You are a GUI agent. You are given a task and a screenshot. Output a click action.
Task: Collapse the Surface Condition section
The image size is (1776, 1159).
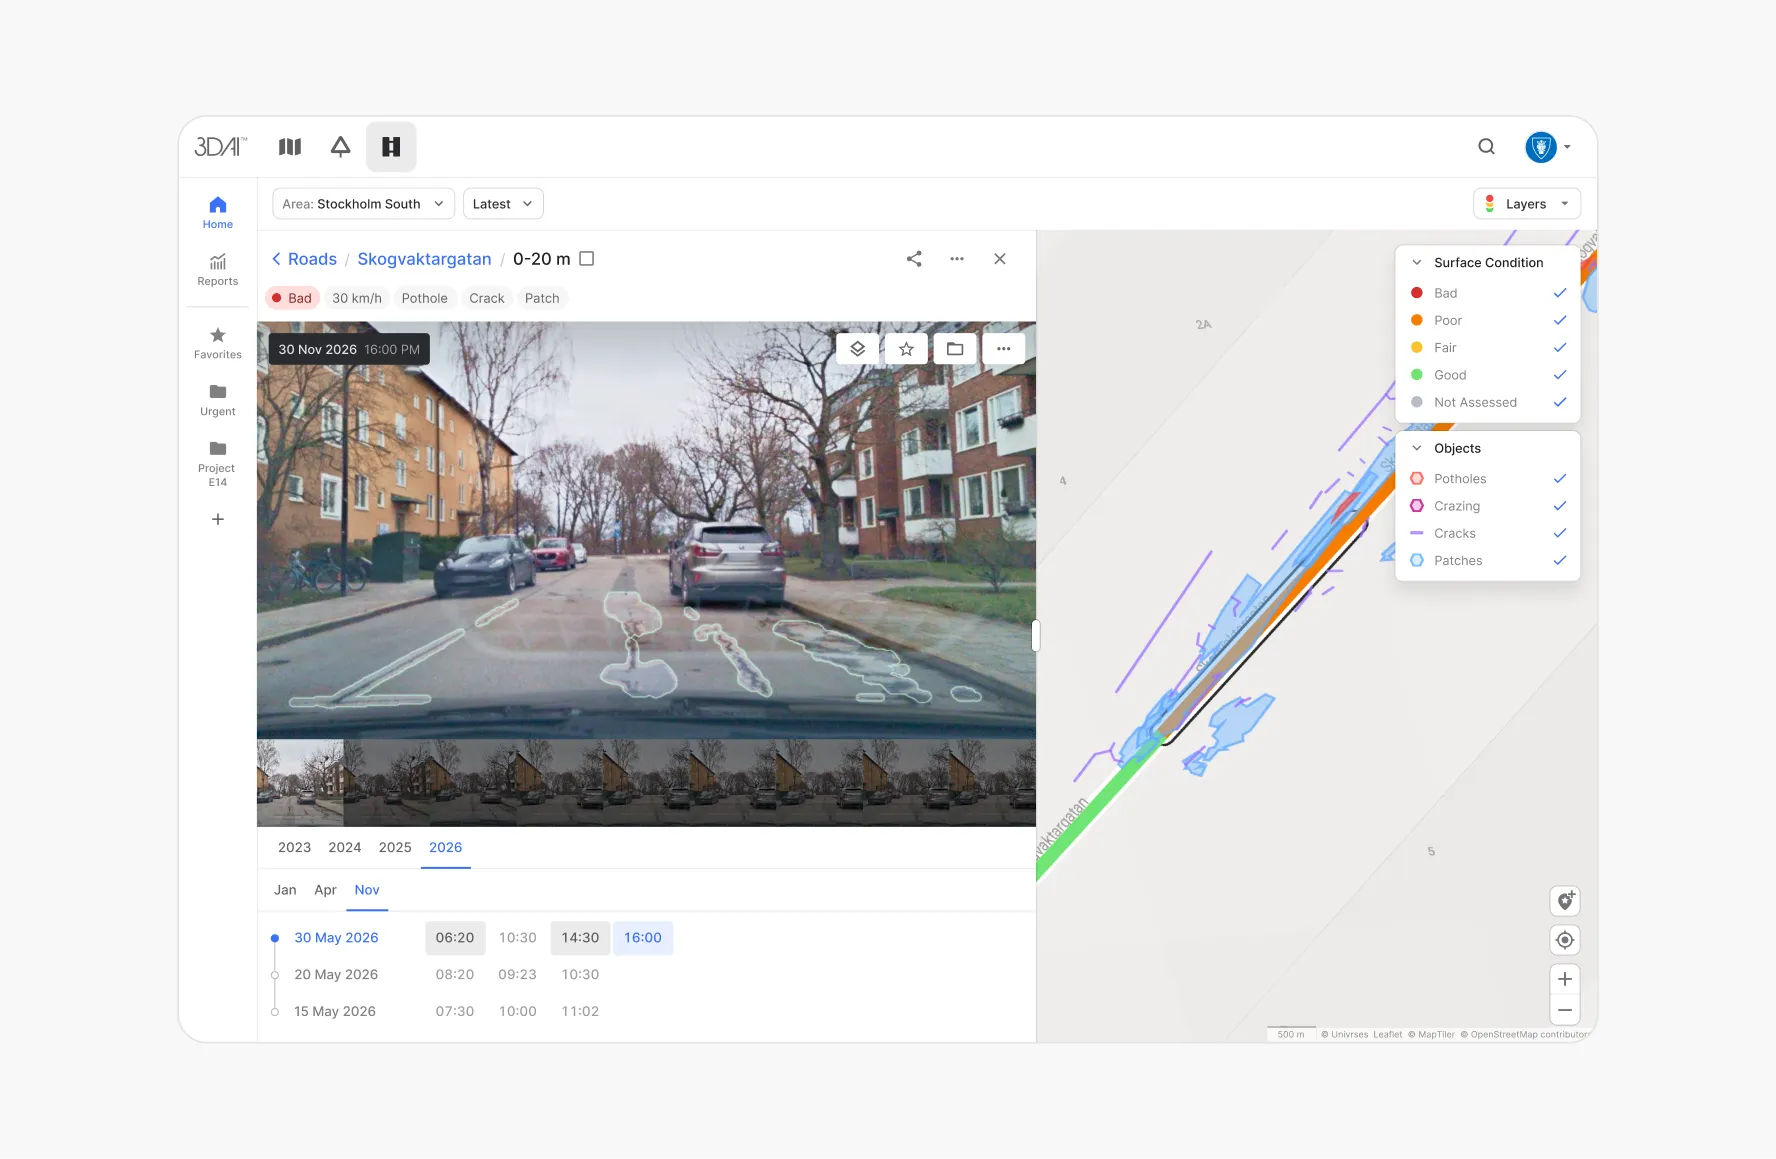[1417, 263]
